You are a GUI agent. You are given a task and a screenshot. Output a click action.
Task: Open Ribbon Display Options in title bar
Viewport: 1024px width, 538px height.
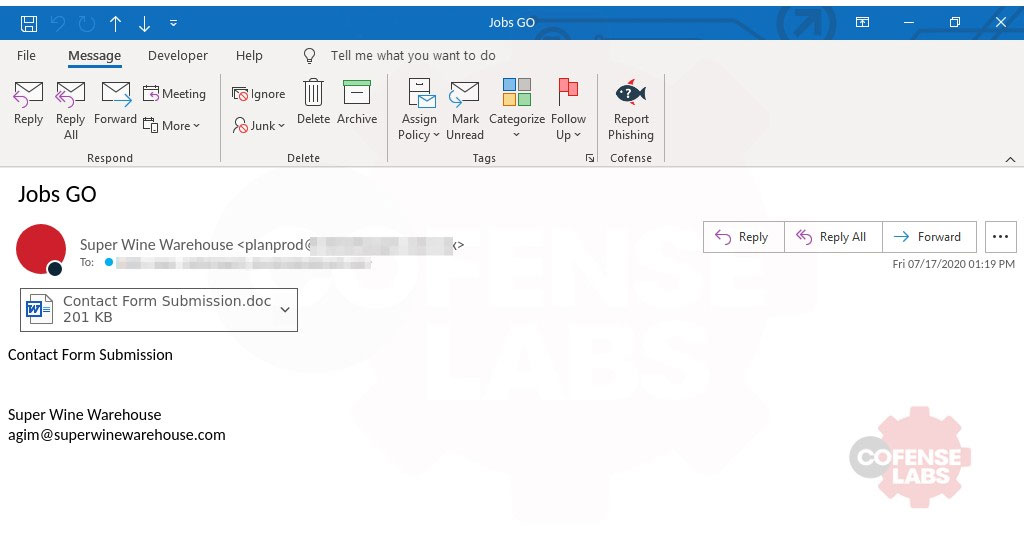[862, 23]
